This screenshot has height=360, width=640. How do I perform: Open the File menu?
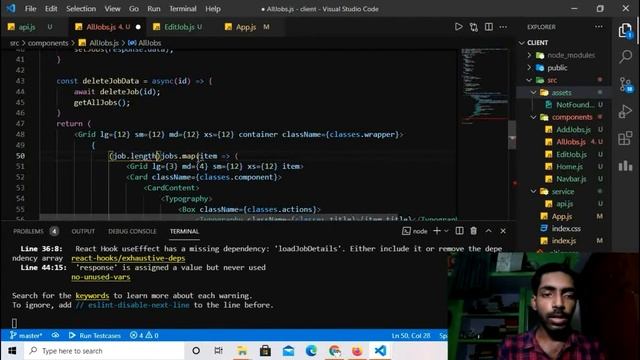click(x=30, y=9)
